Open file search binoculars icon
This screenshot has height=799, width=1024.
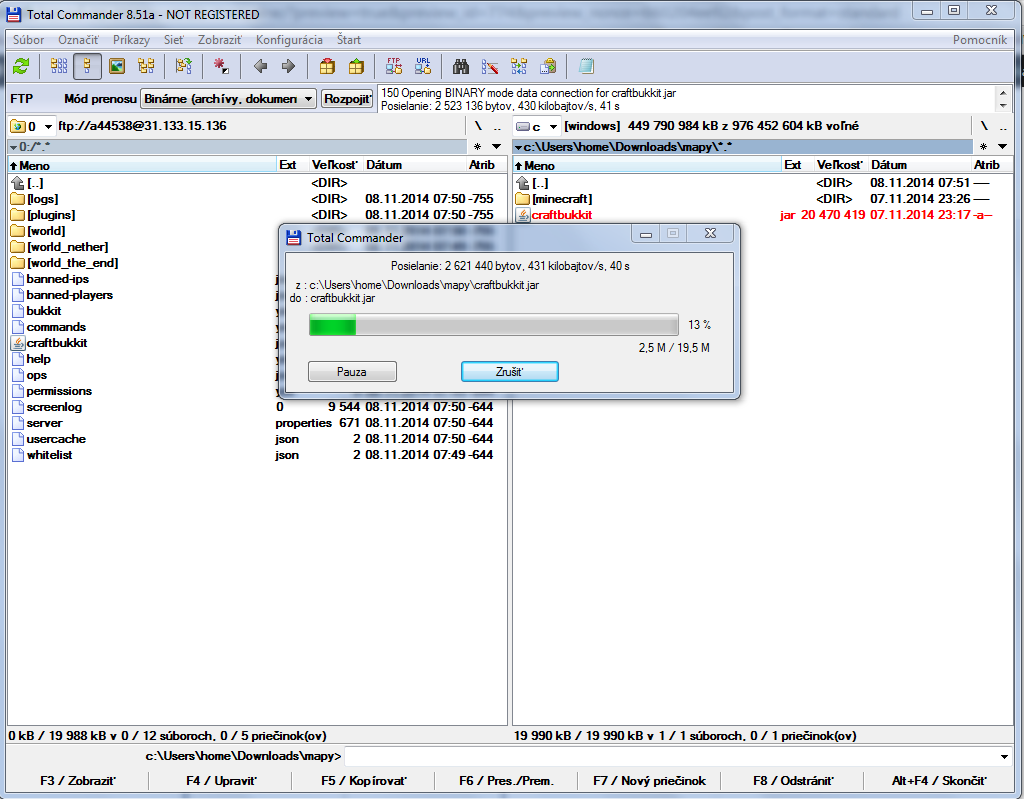coord(461,66)
